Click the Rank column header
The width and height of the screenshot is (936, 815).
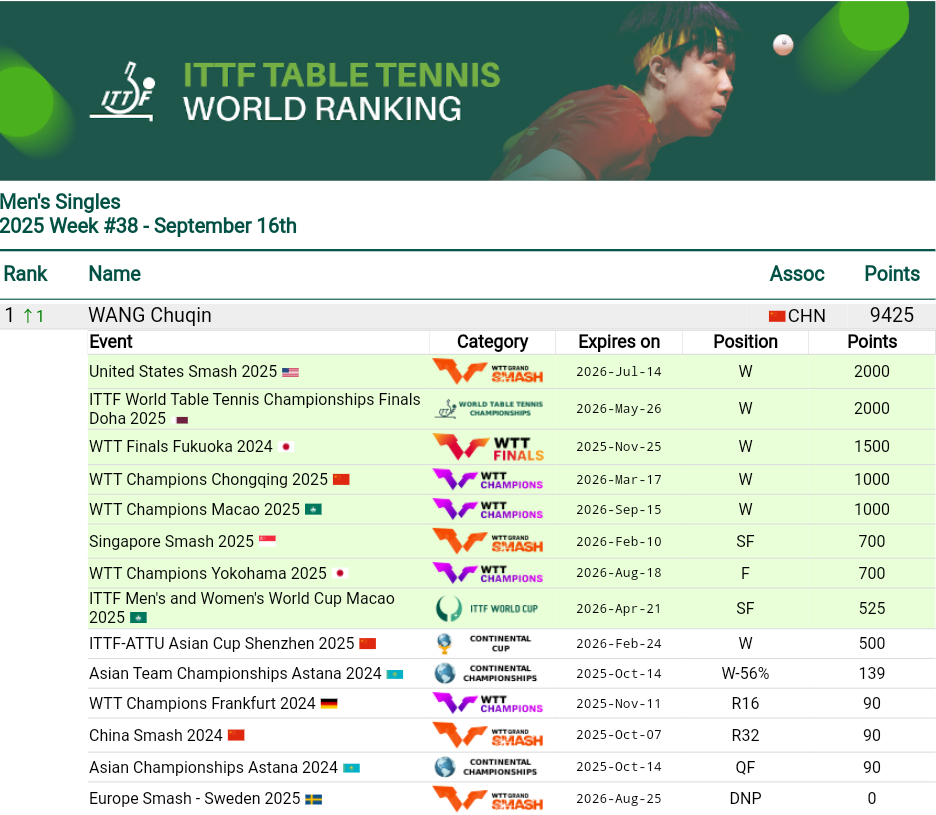tap(25, 274)
